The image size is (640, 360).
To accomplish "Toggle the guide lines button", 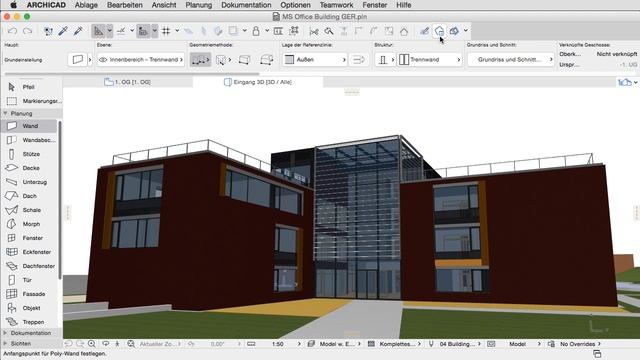I will pos(121,31).
